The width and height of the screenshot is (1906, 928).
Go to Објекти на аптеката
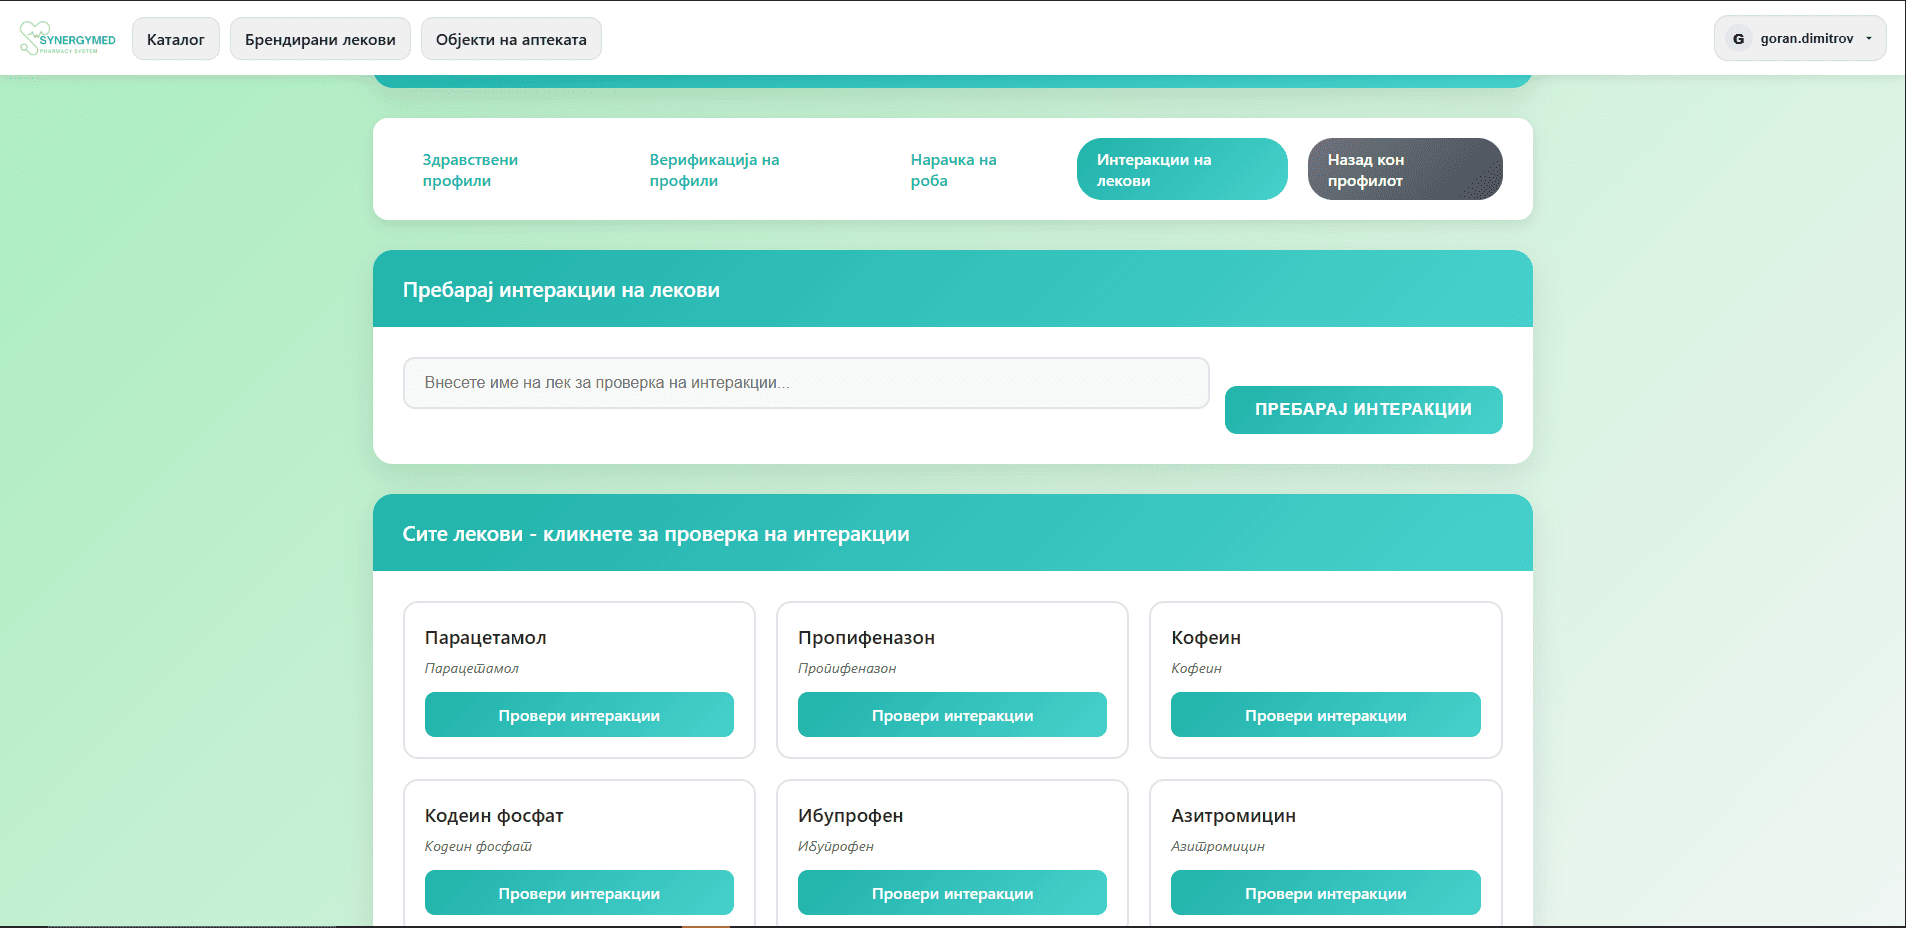510,40
